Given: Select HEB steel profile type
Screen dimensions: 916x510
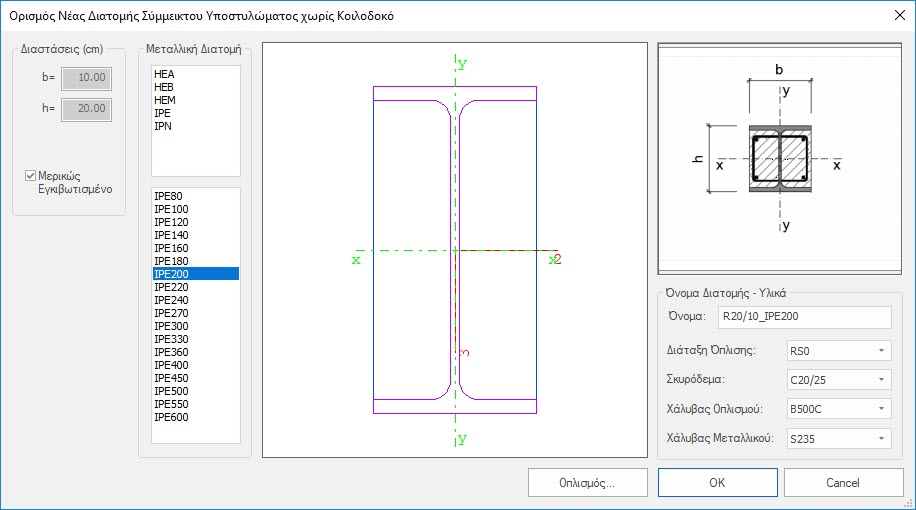Looking at the screenshot, I should 164,88.
